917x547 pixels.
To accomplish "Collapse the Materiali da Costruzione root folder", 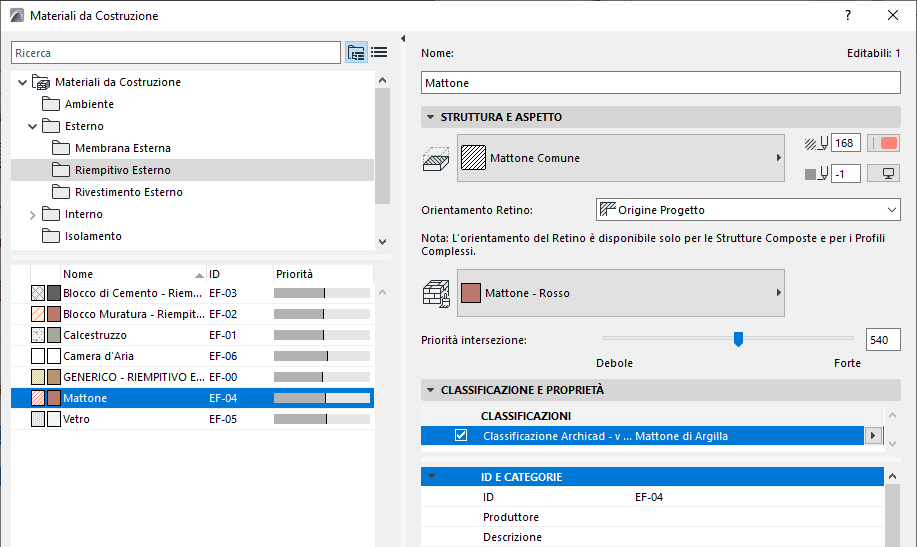I will (x=22, y=82).
